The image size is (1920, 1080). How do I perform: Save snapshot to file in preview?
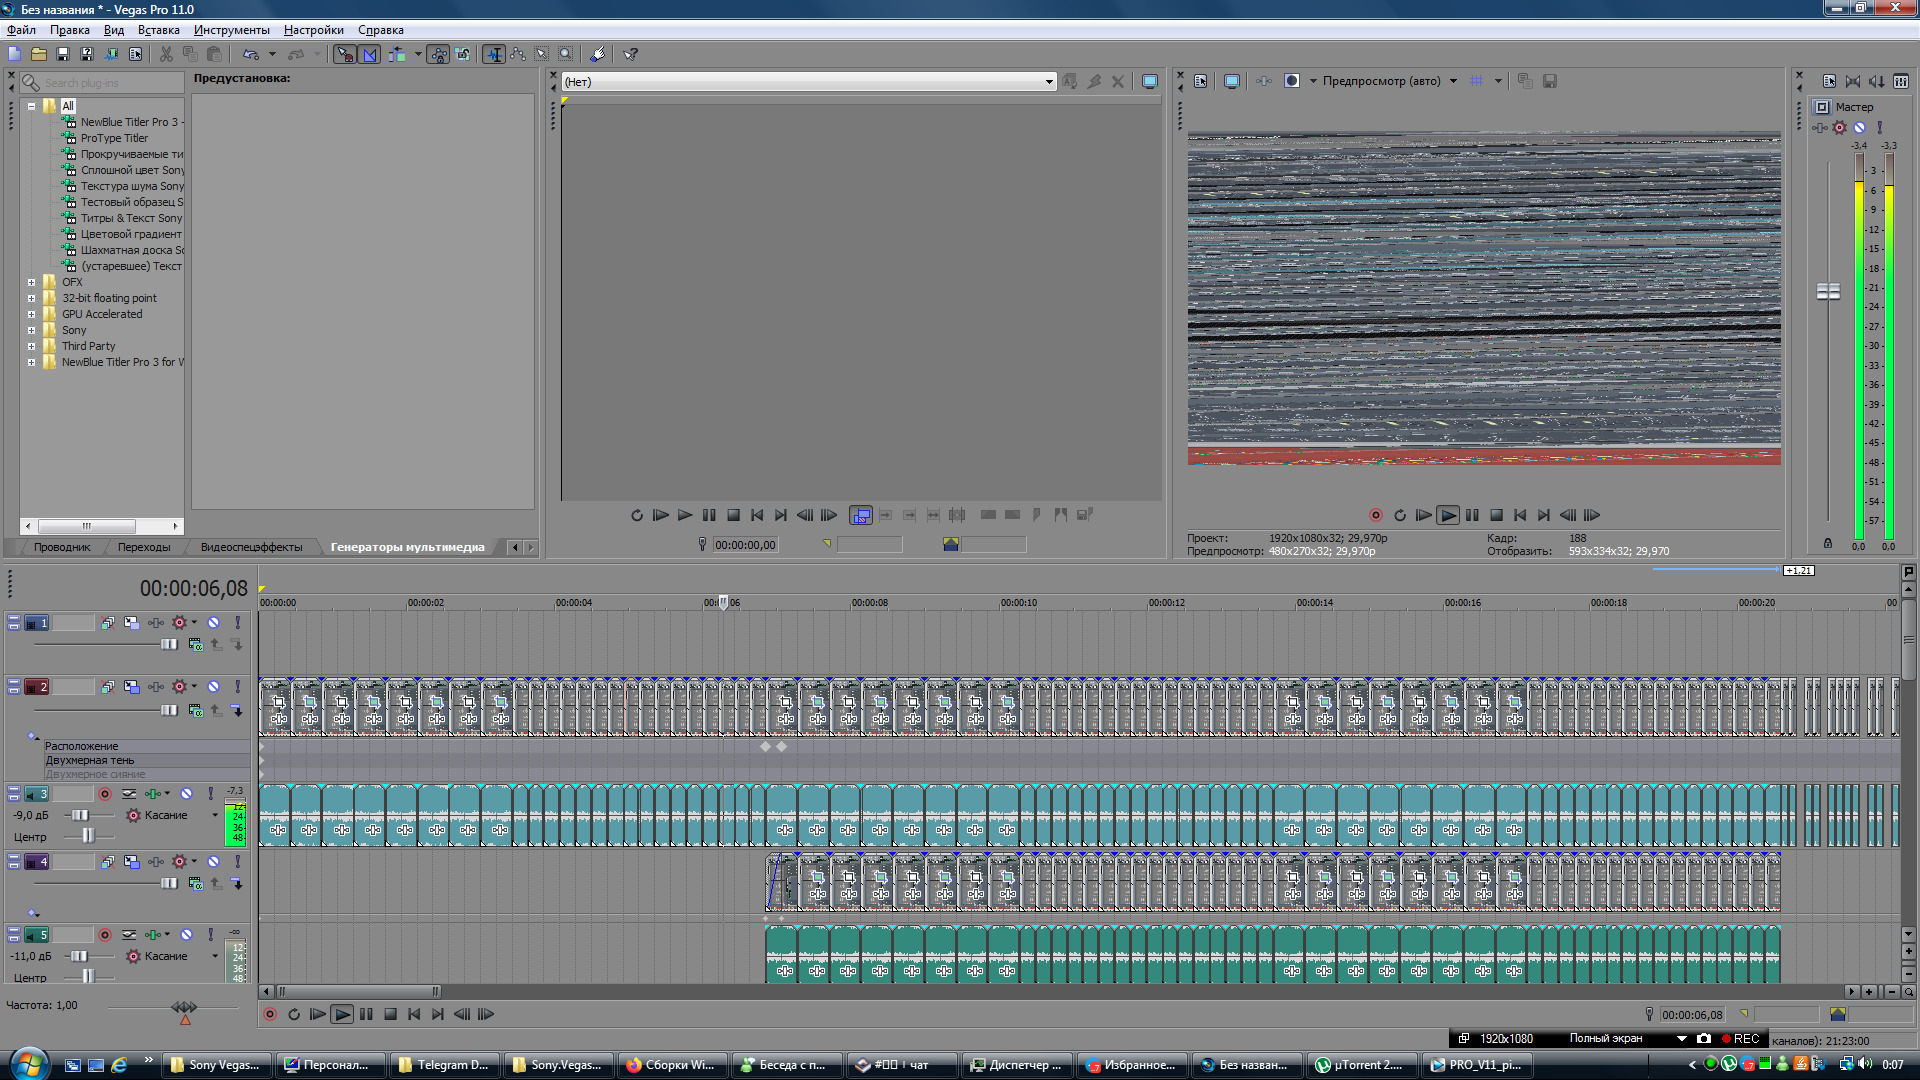click(1549, 81)
